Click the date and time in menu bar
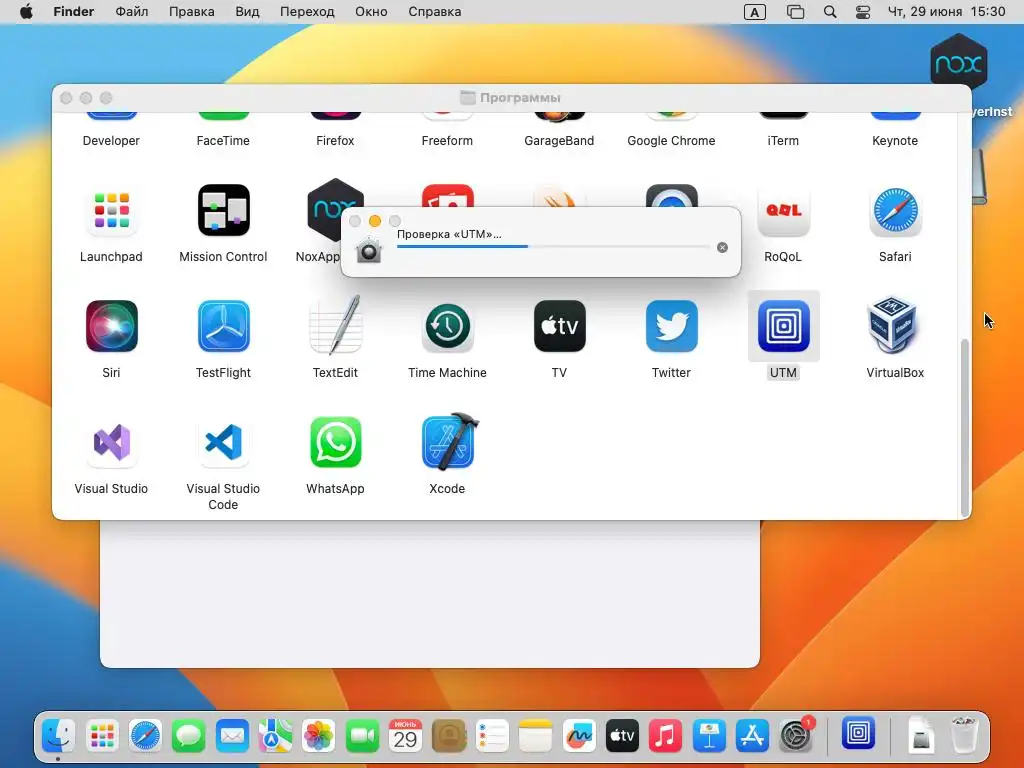1024x768 pixels. click(946, 12)
